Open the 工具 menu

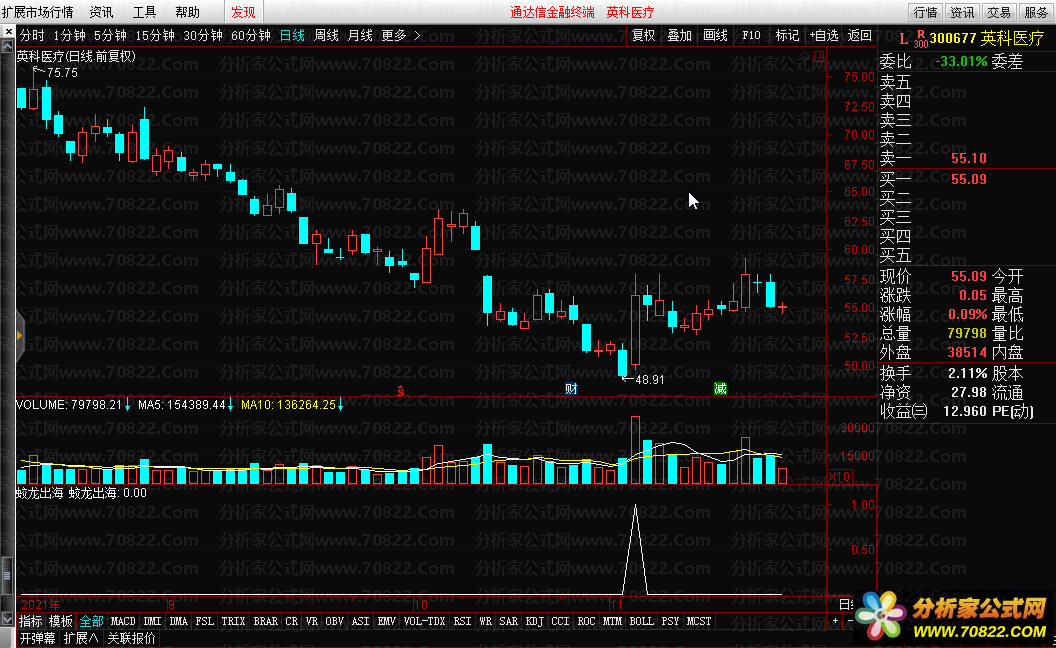144,12
